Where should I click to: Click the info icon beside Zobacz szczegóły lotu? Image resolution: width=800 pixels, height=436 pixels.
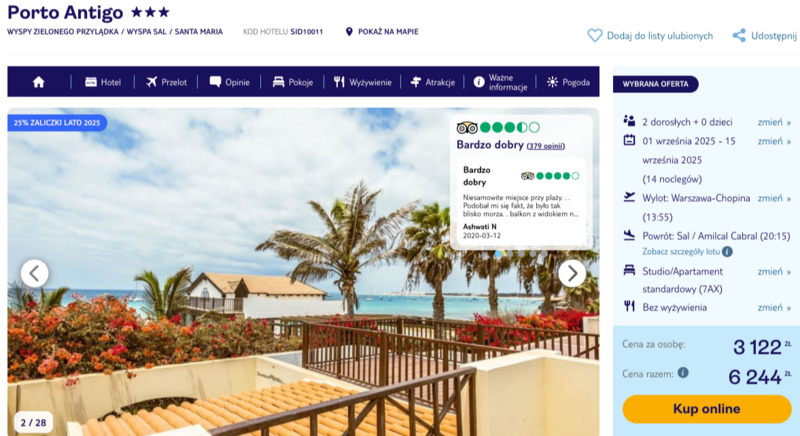pyautogui.click(x=728, y=251)
